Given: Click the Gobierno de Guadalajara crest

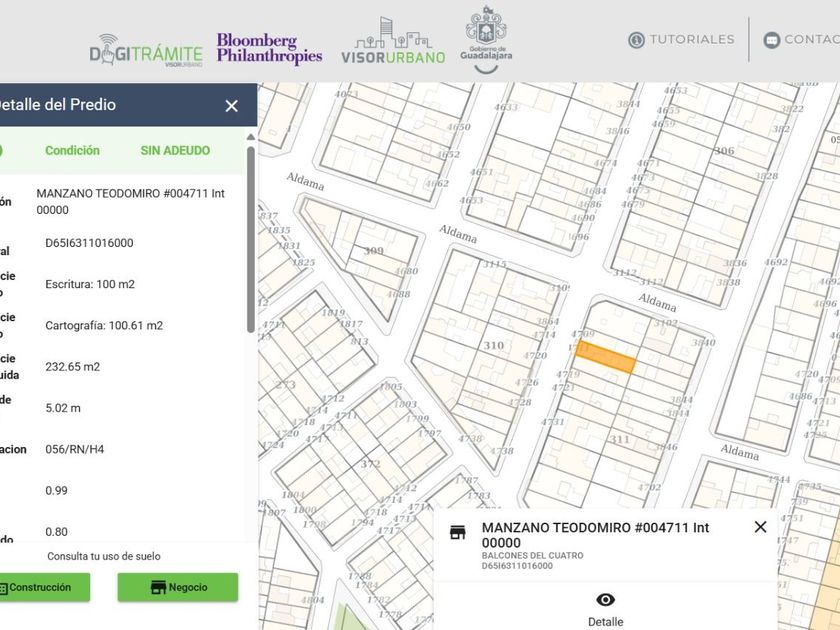Looking at the screenshot, I should (x=487, y=38).
